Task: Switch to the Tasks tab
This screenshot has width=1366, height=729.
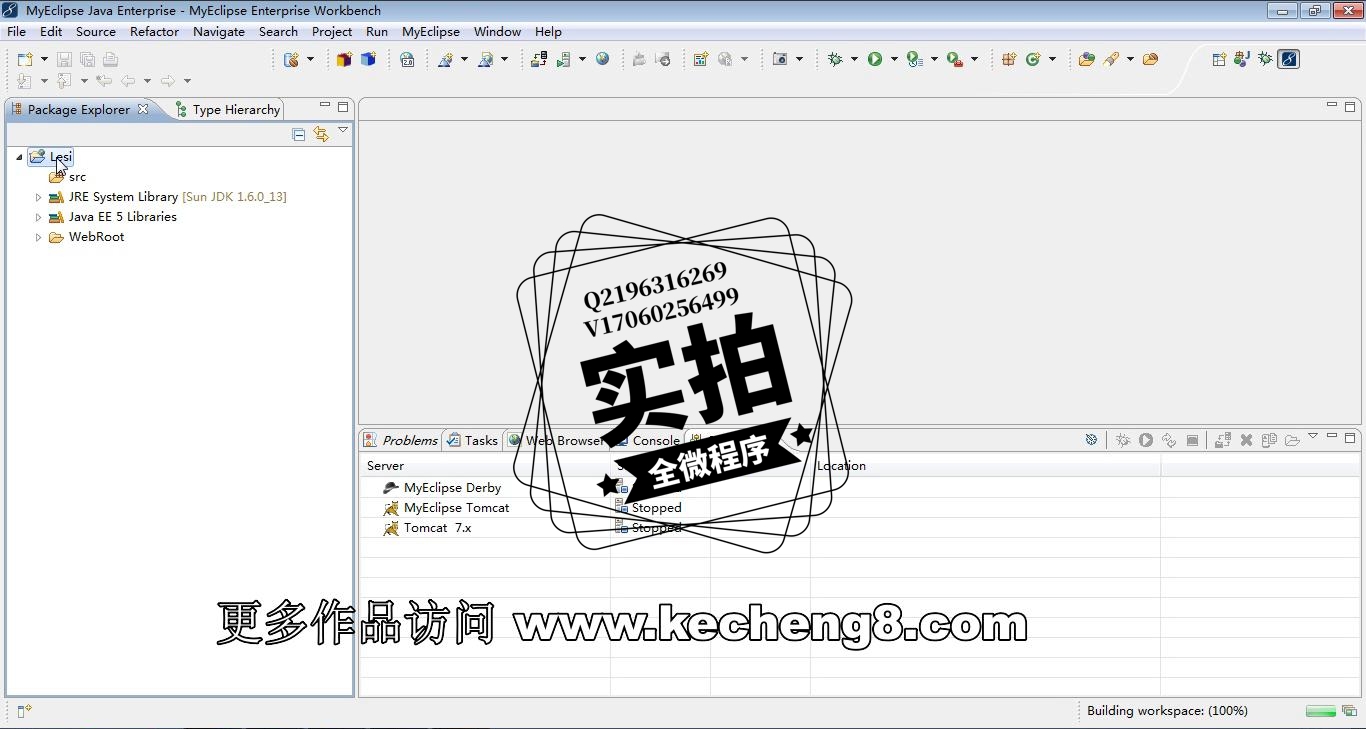Action: (473, 440)
